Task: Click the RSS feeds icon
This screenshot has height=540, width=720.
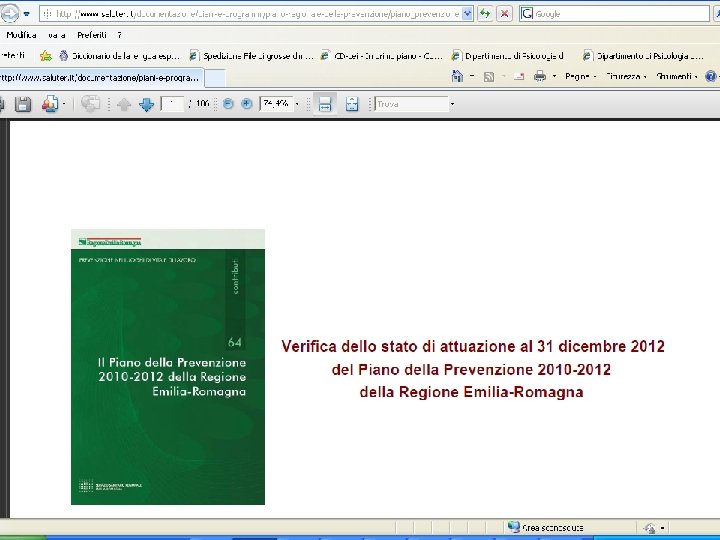Action: [x=489, y=77]
